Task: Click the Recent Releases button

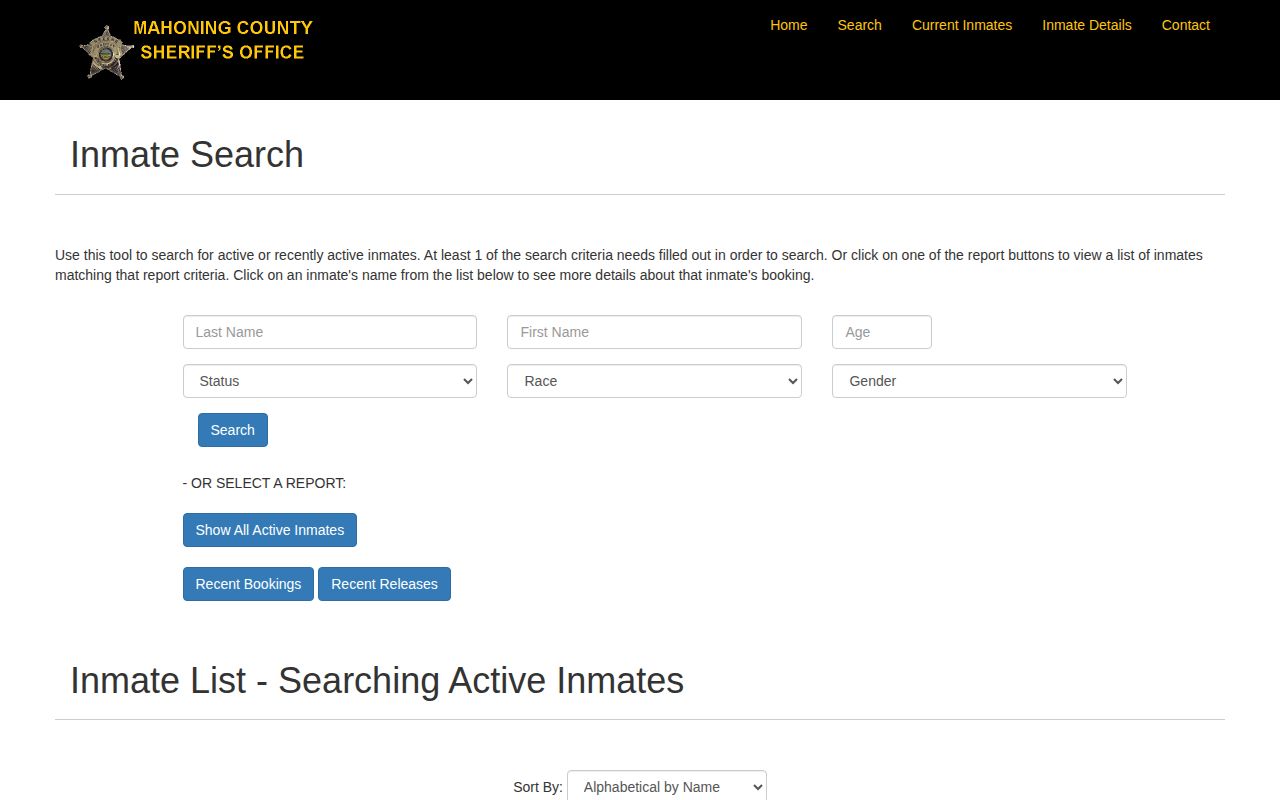Action: tap(384, 584)
